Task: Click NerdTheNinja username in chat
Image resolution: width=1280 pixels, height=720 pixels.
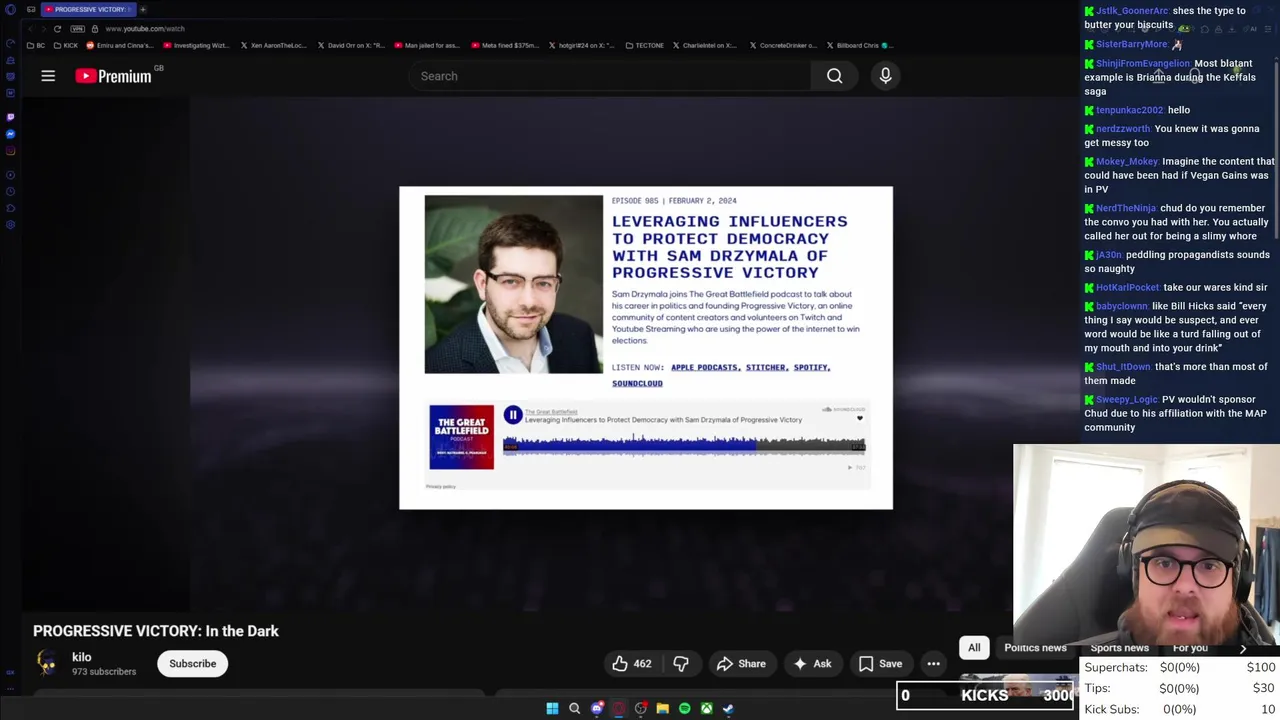Action: click(x=1126, y=208)
